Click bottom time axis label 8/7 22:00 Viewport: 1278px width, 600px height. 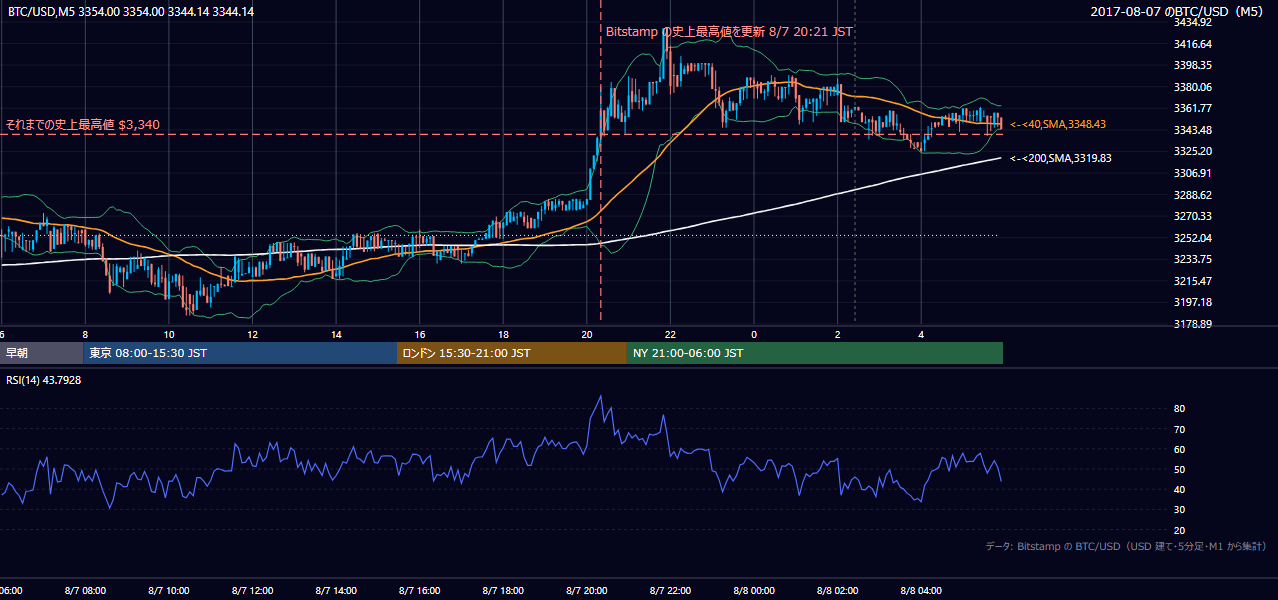pos(672,591)
